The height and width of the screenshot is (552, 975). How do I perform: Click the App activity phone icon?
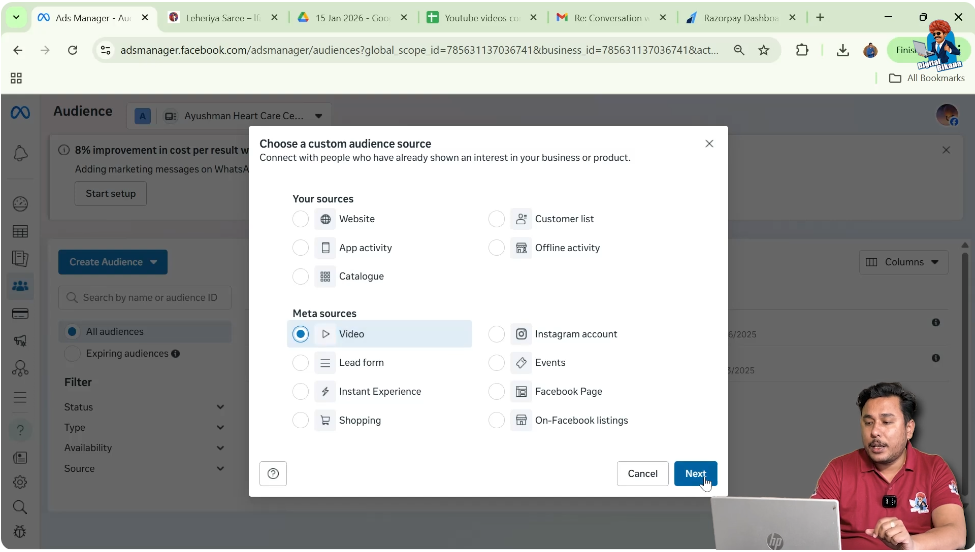point(325,247)
